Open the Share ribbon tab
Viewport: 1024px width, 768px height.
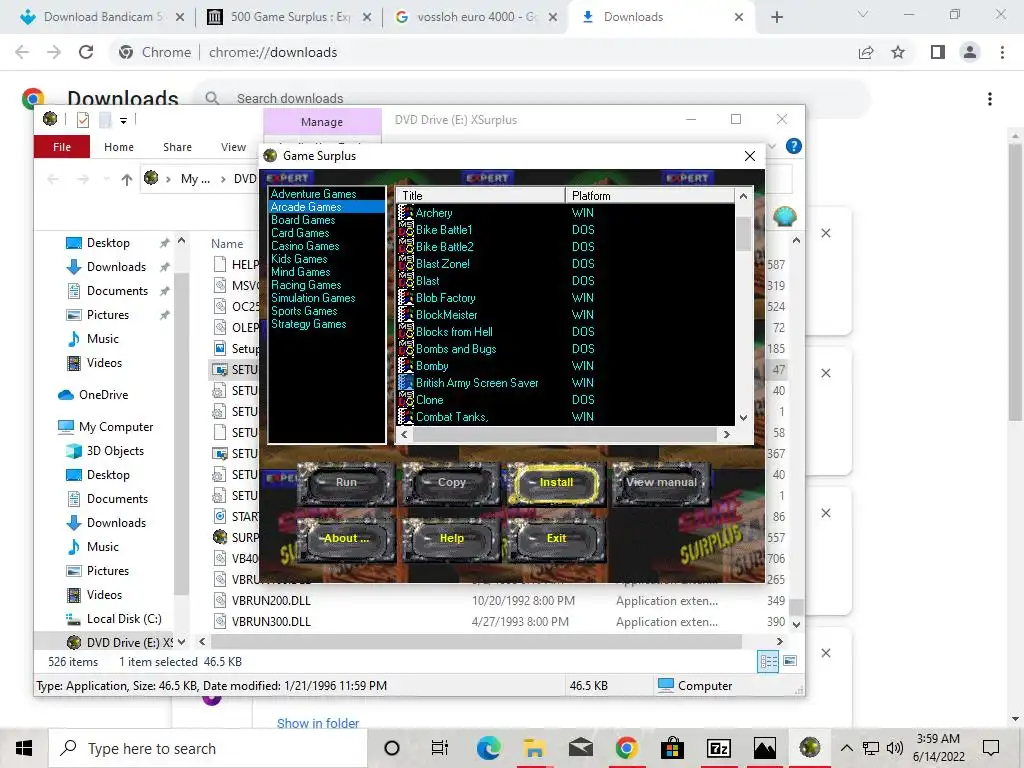178,147
